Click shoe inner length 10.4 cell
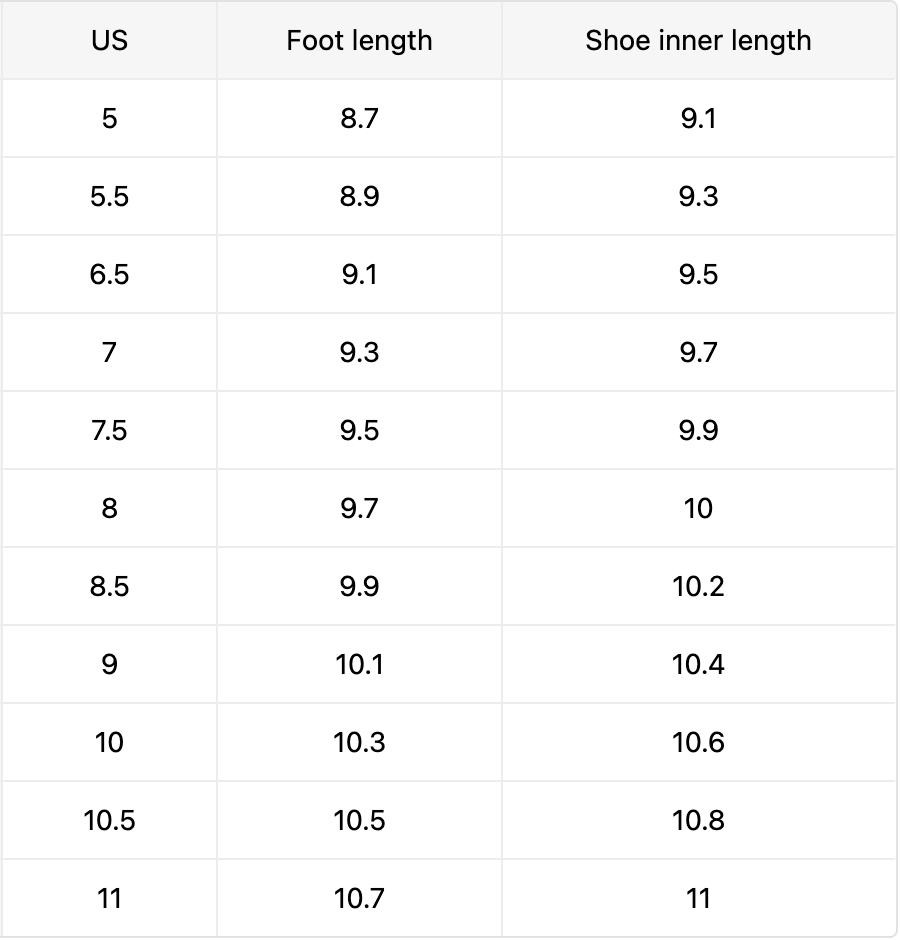Image resolution: width=900 pixels, height=940 pixels. tap(698, 665)
